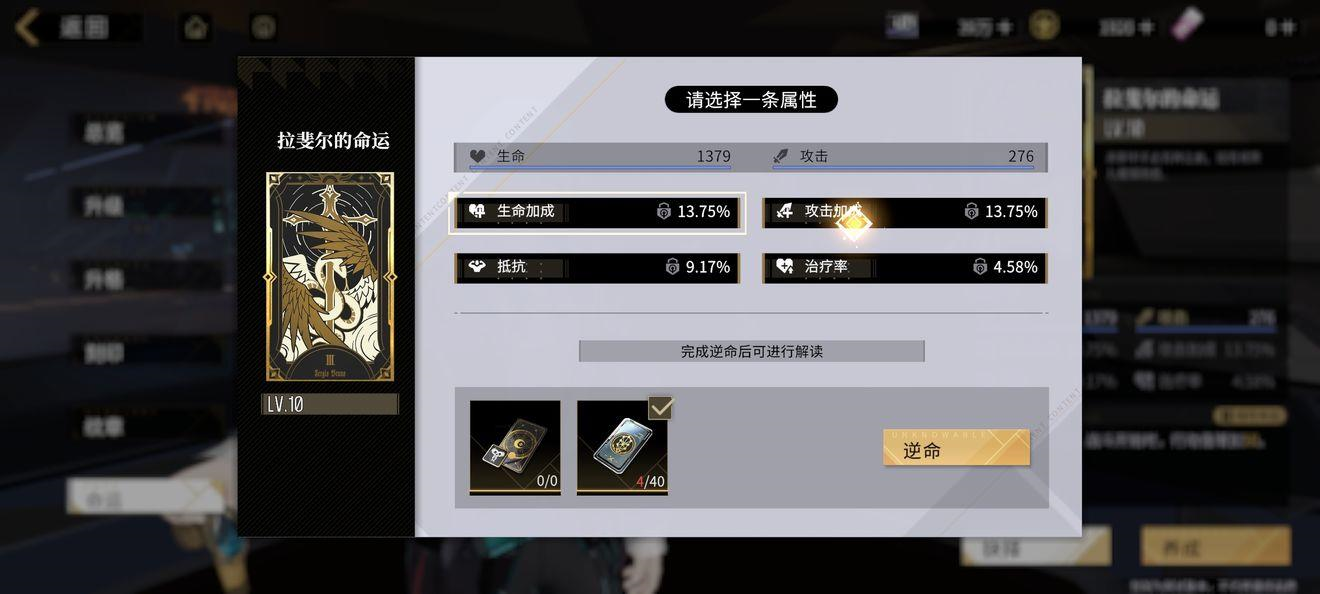Select the 抵抗 9.17% attribute row

[x=597, y=268]
